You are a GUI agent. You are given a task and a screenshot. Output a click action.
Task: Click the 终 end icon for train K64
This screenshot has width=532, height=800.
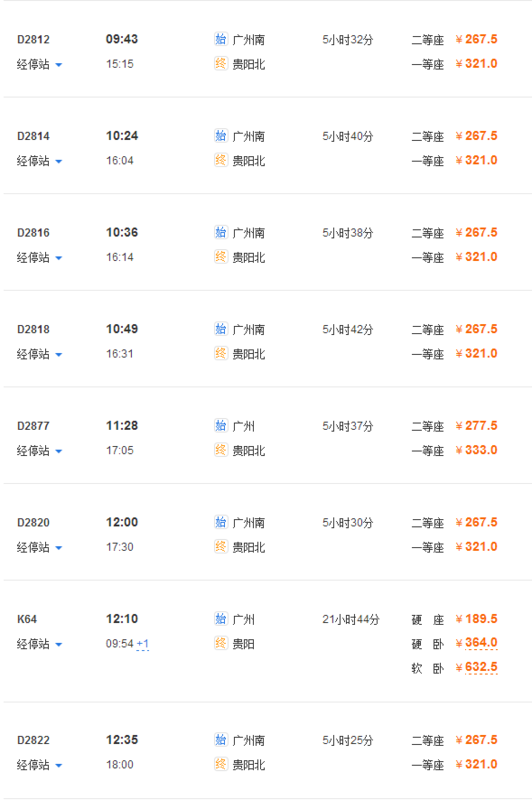tap(220, 643)
